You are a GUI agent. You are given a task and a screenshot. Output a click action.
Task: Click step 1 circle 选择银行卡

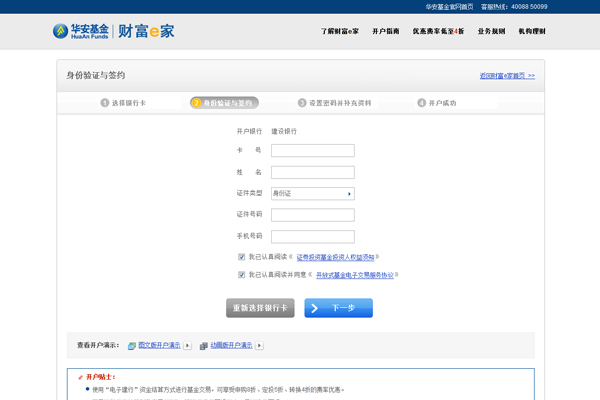click(x=105, y=103)
